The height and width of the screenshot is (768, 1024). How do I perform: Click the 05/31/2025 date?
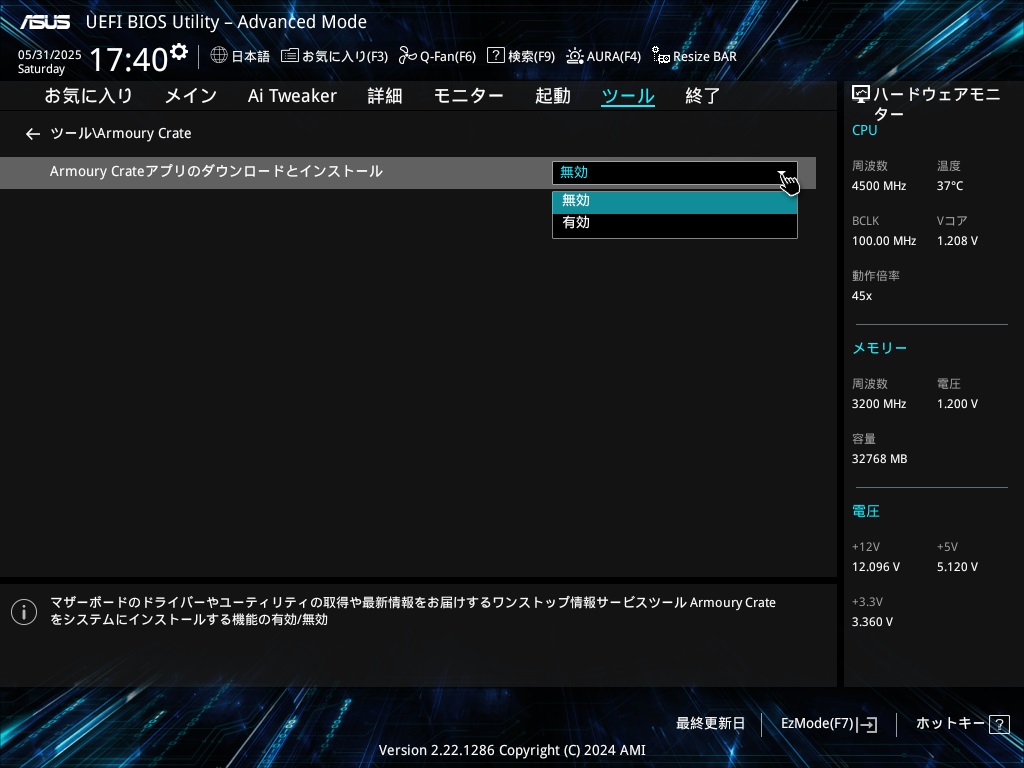click(x=50, y=55)
